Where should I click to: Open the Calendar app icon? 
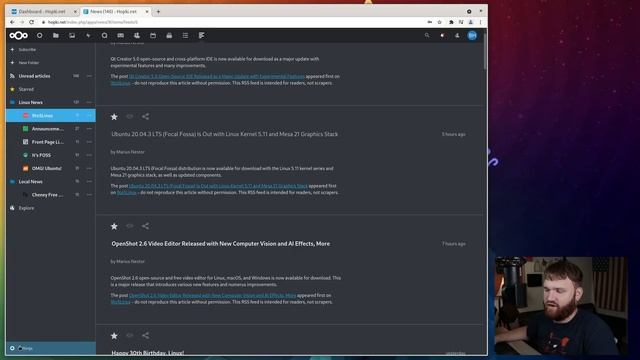click(x=153, y=36)
